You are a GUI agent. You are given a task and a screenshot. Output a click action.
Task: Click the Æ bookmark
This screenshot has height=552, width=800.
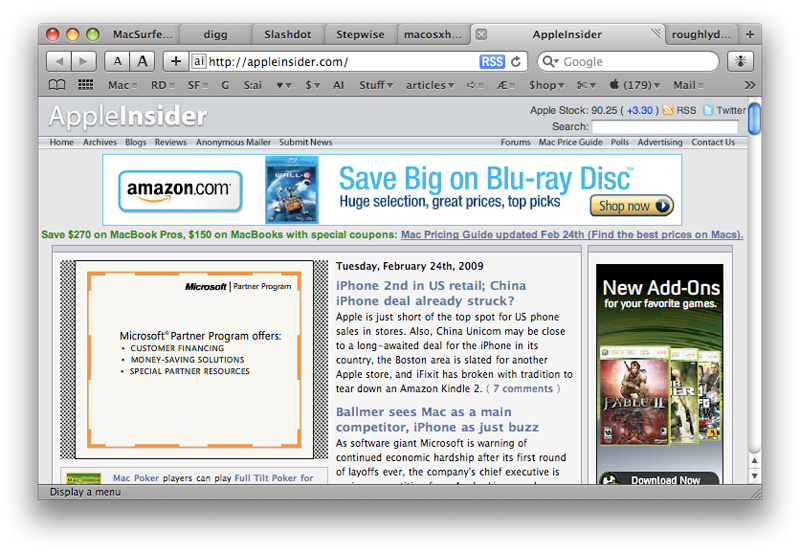[506, 85]
